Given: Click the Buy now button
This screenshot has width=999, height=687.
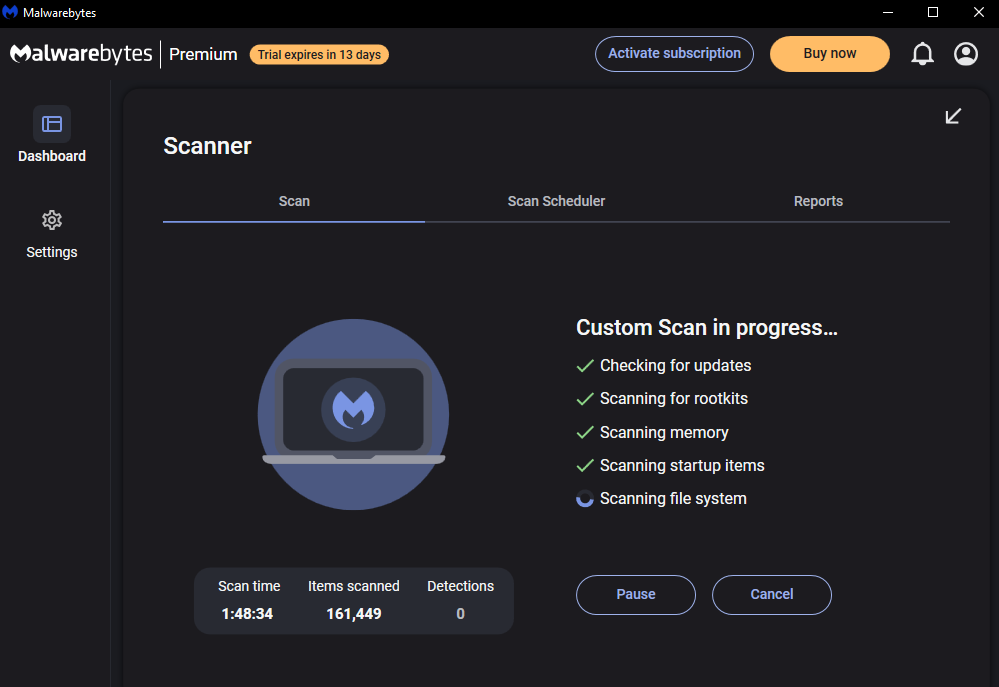Looking at the screenshot, I should tap(830, 54).
